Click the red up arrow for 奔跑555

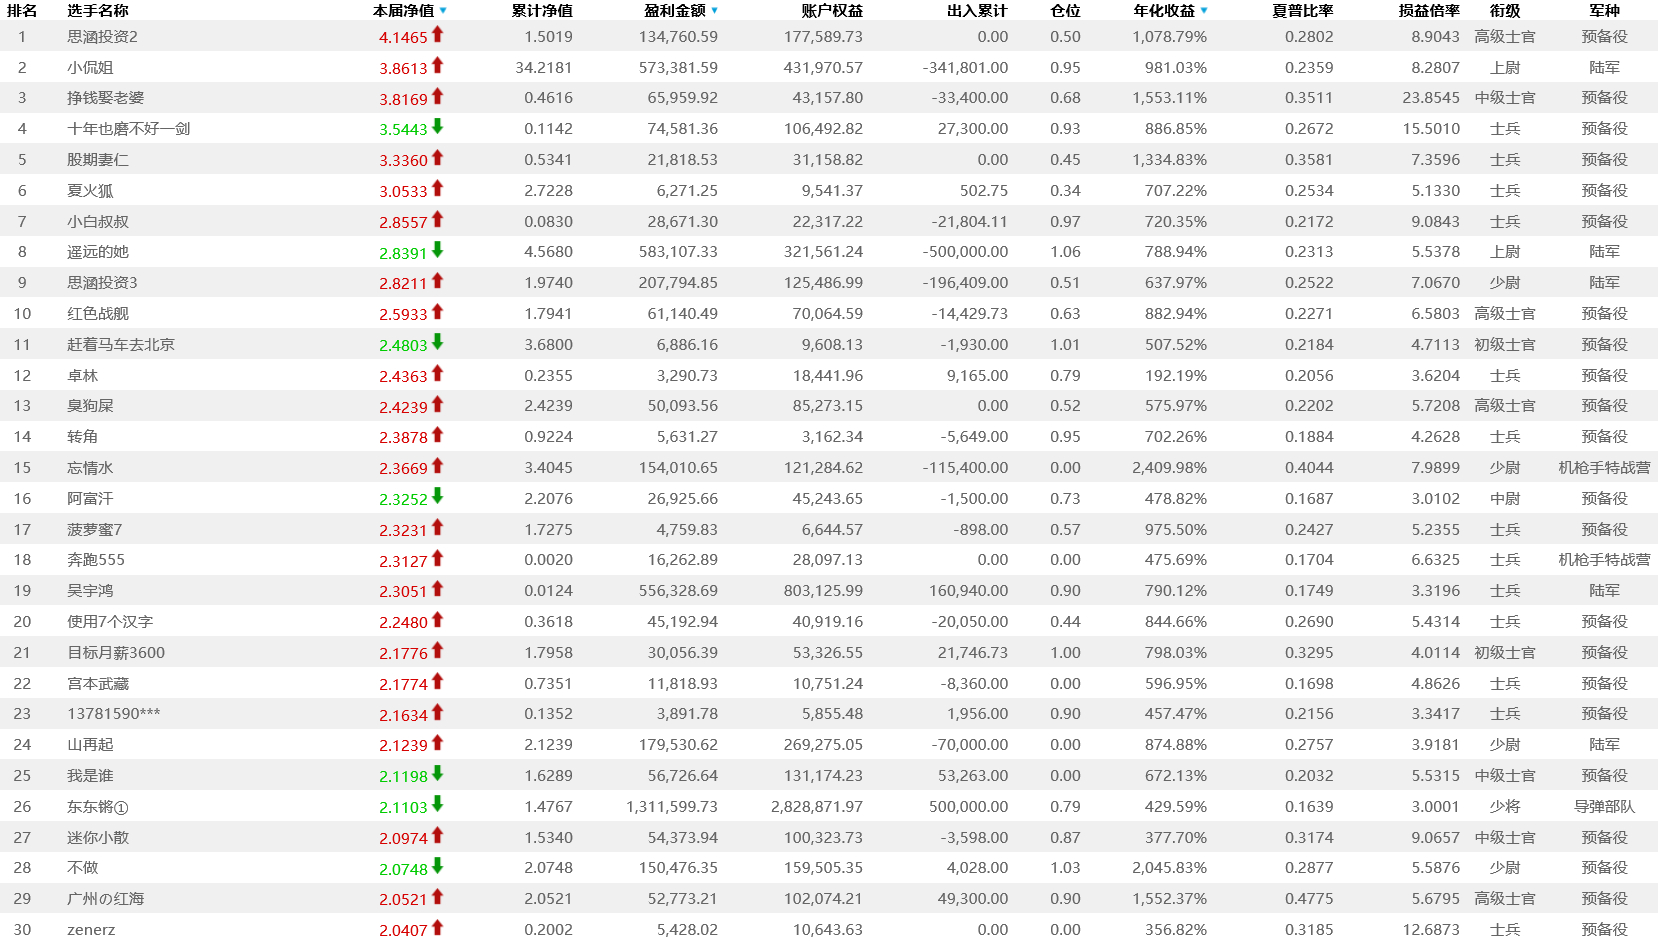(437, 558)
